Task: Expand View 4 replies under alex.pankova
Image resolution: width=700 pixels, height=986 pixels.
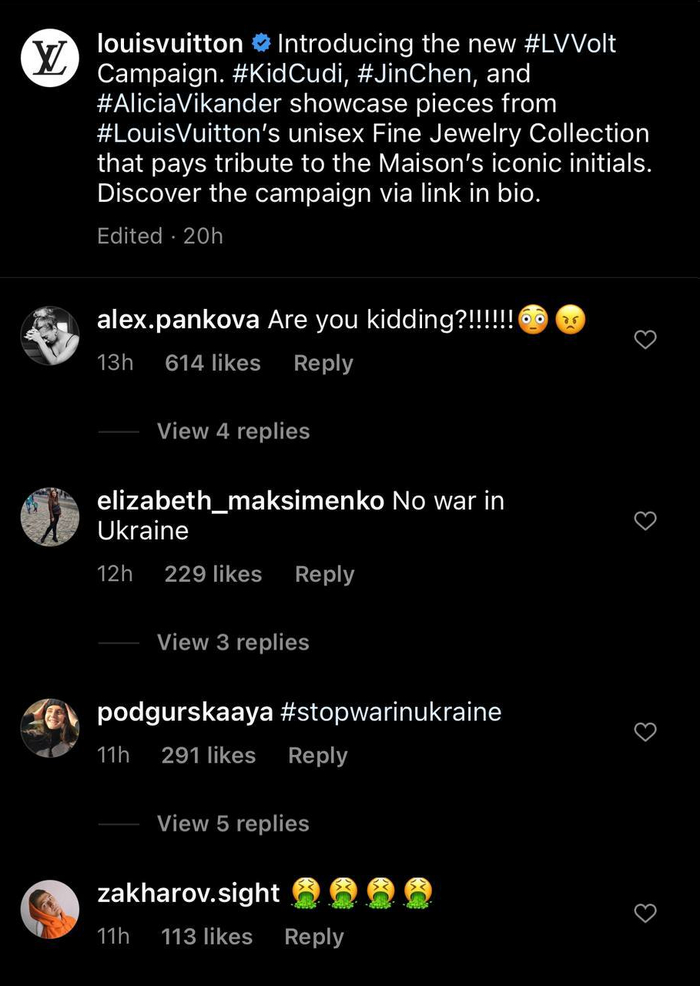Action: (x=233, y=431)
